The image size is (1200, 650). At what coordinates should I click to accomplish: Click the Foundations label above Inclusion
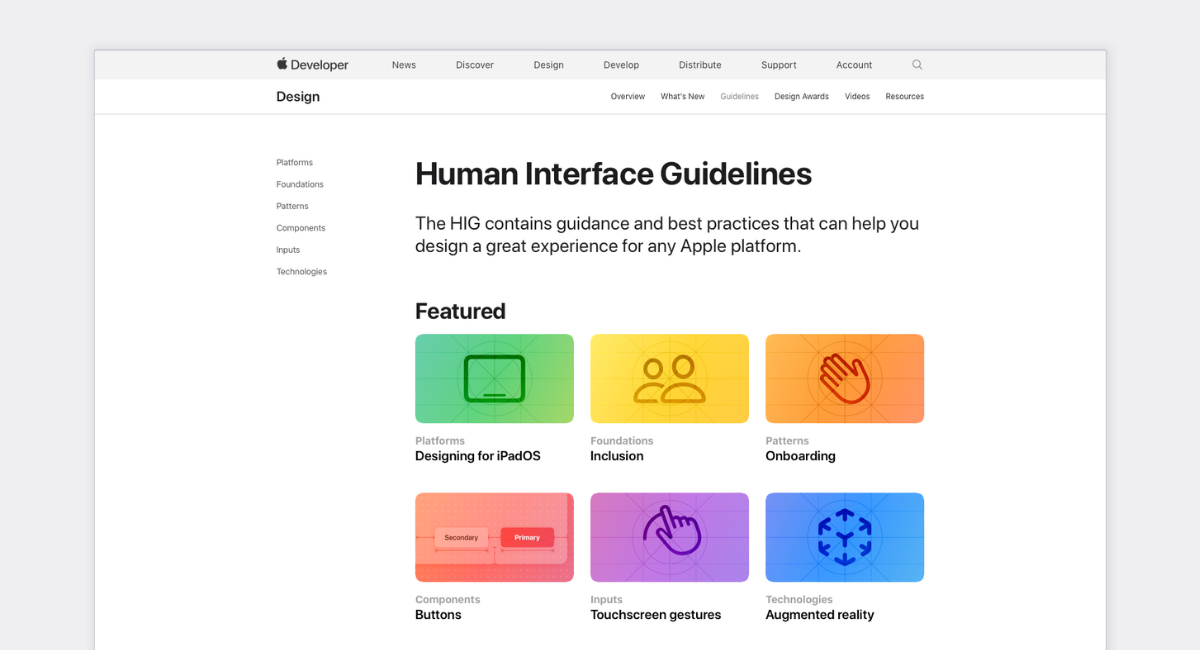pos(622,441)
